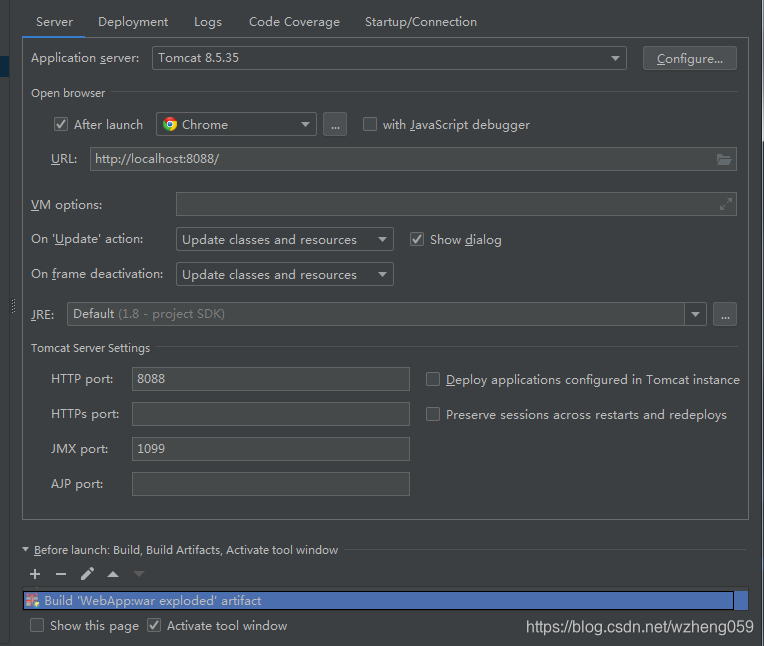The height and width of the screenshot is (646, 764).
Task: Enable with JavaScript debugger checkbox
Action: click(370, 124)
